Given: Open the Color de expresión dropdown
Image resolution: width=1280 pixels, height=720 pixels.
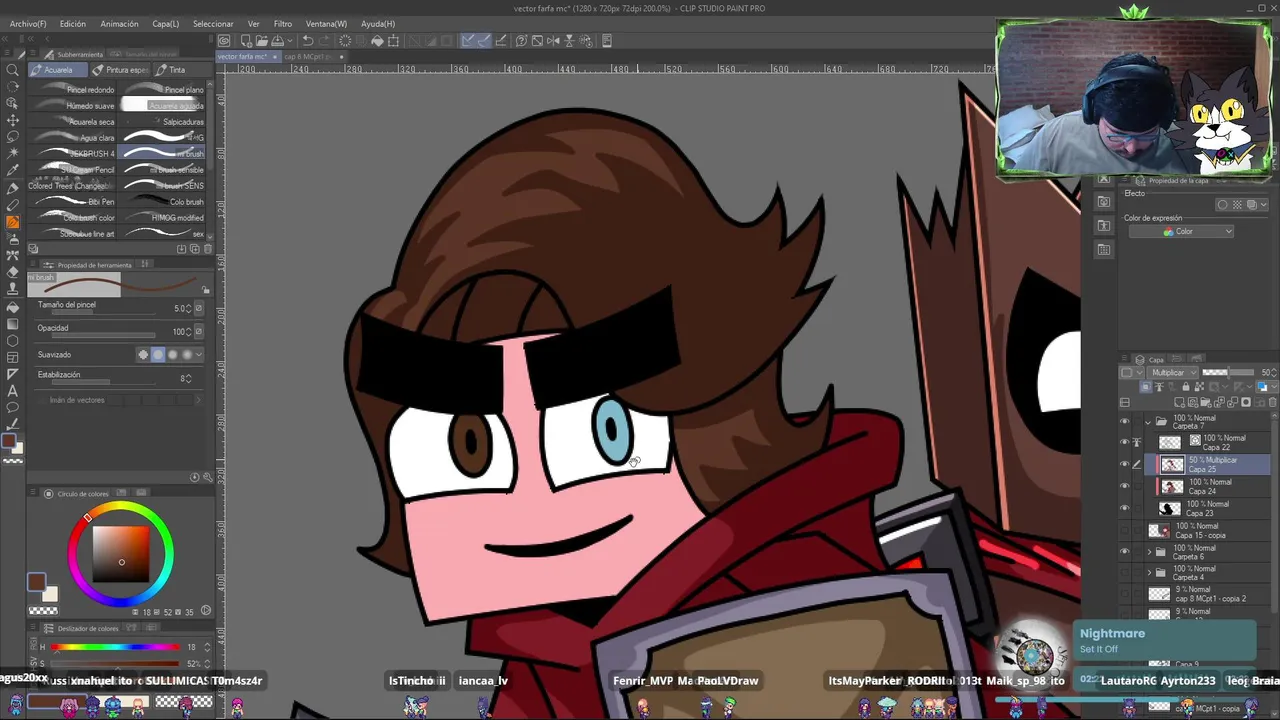Looking at the screenshot, I should pos(1182,232).
